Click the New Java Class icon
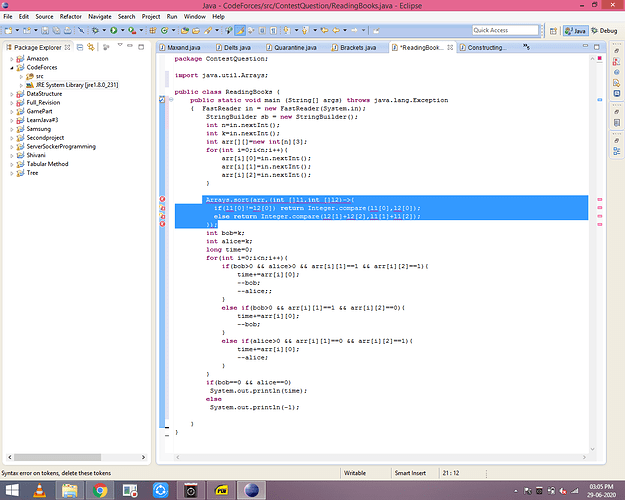 164,30
